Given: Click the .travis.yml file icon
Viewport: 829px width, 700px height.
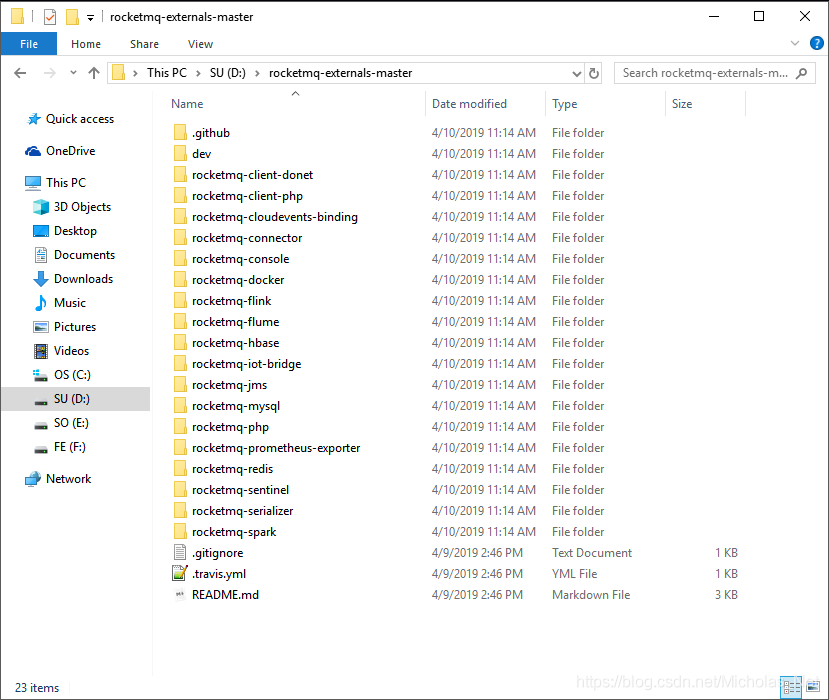Looking at the screenshot, I should (x=180, y=574).
